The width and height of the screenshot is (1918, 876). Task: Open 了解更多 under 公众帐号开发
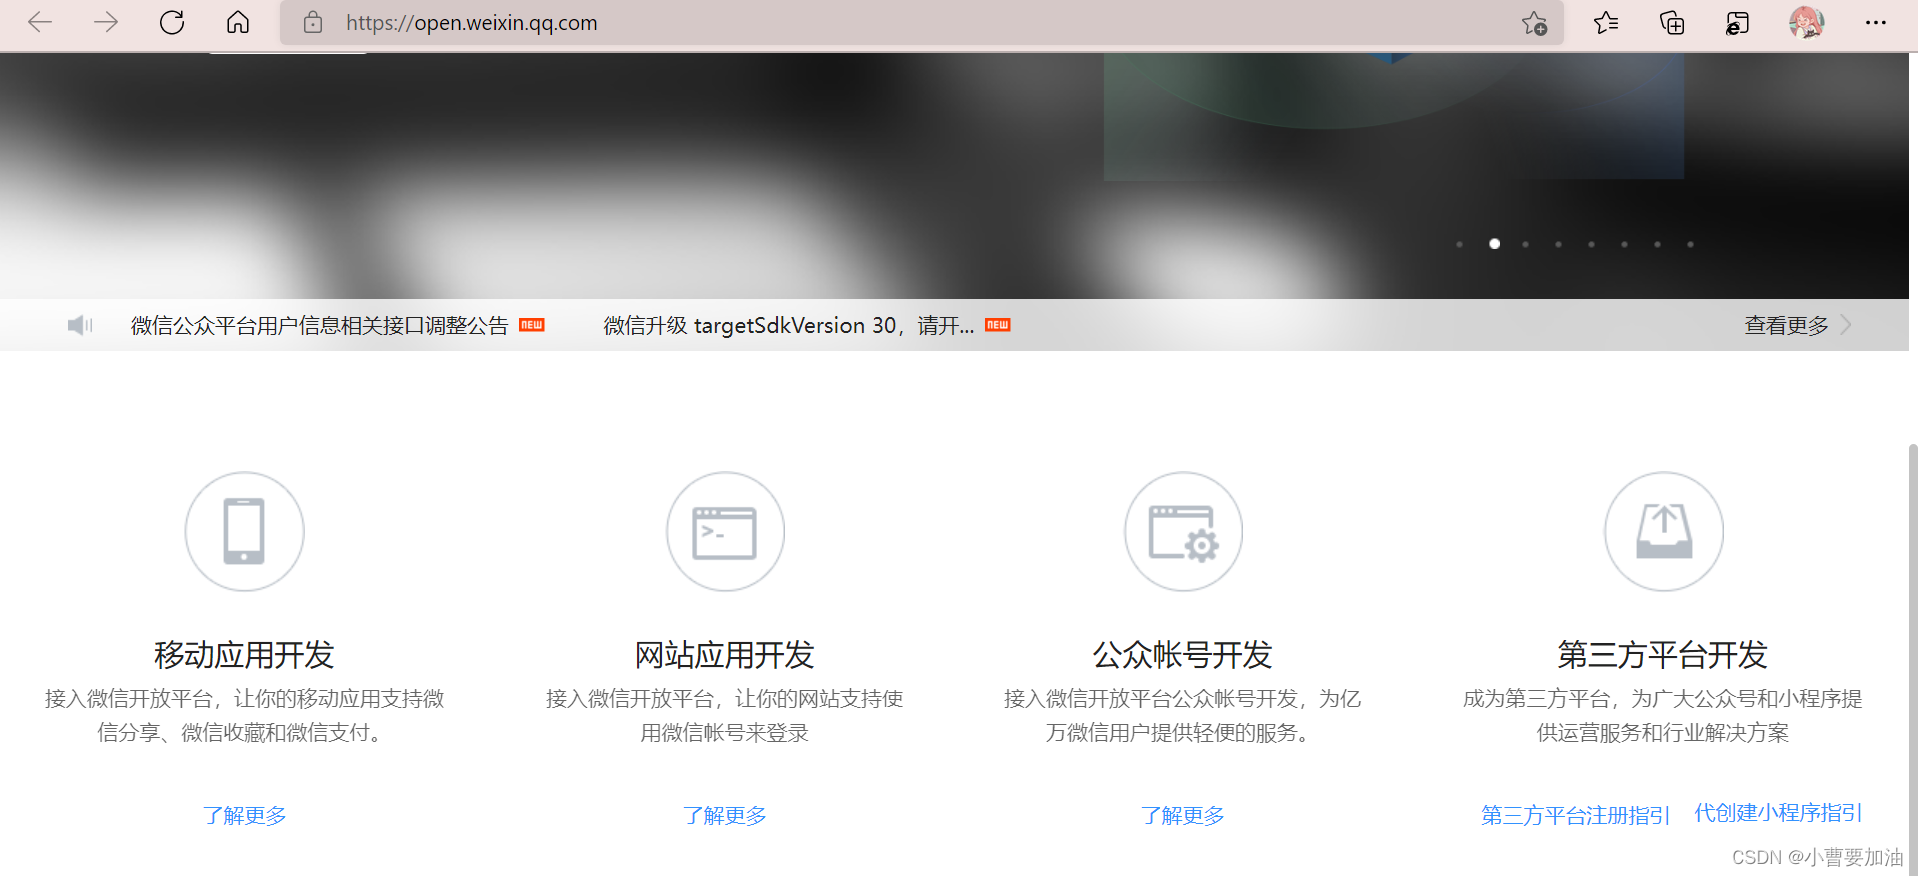[x=1183, y=815]
